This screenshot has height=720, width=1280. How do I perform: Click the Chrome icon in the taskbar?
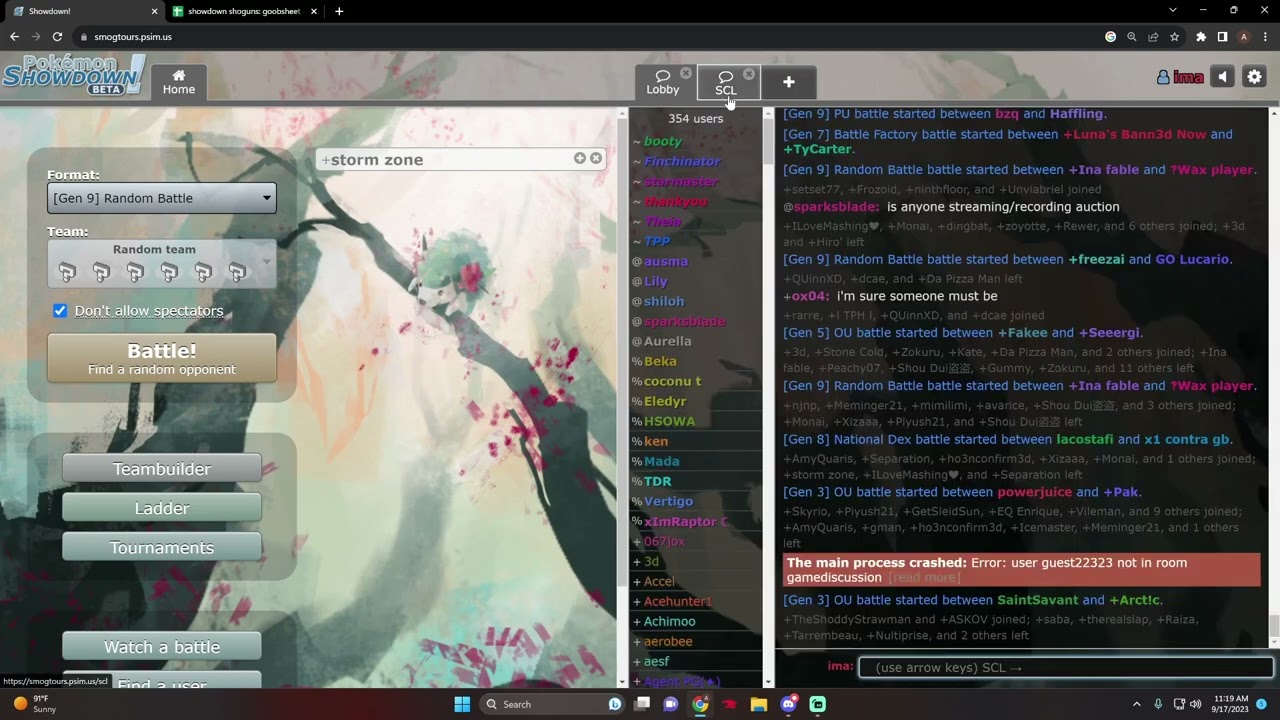700,704
